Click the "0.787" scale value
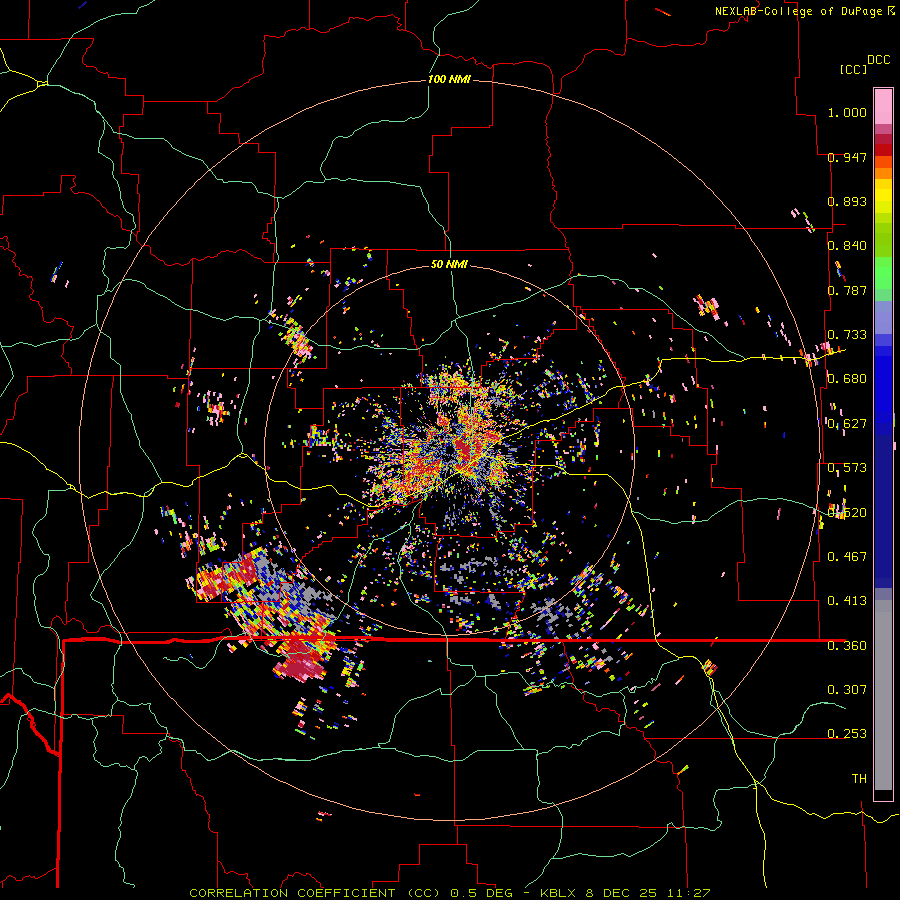The height and width of the screenshot is (900, 900). (847, 290)
